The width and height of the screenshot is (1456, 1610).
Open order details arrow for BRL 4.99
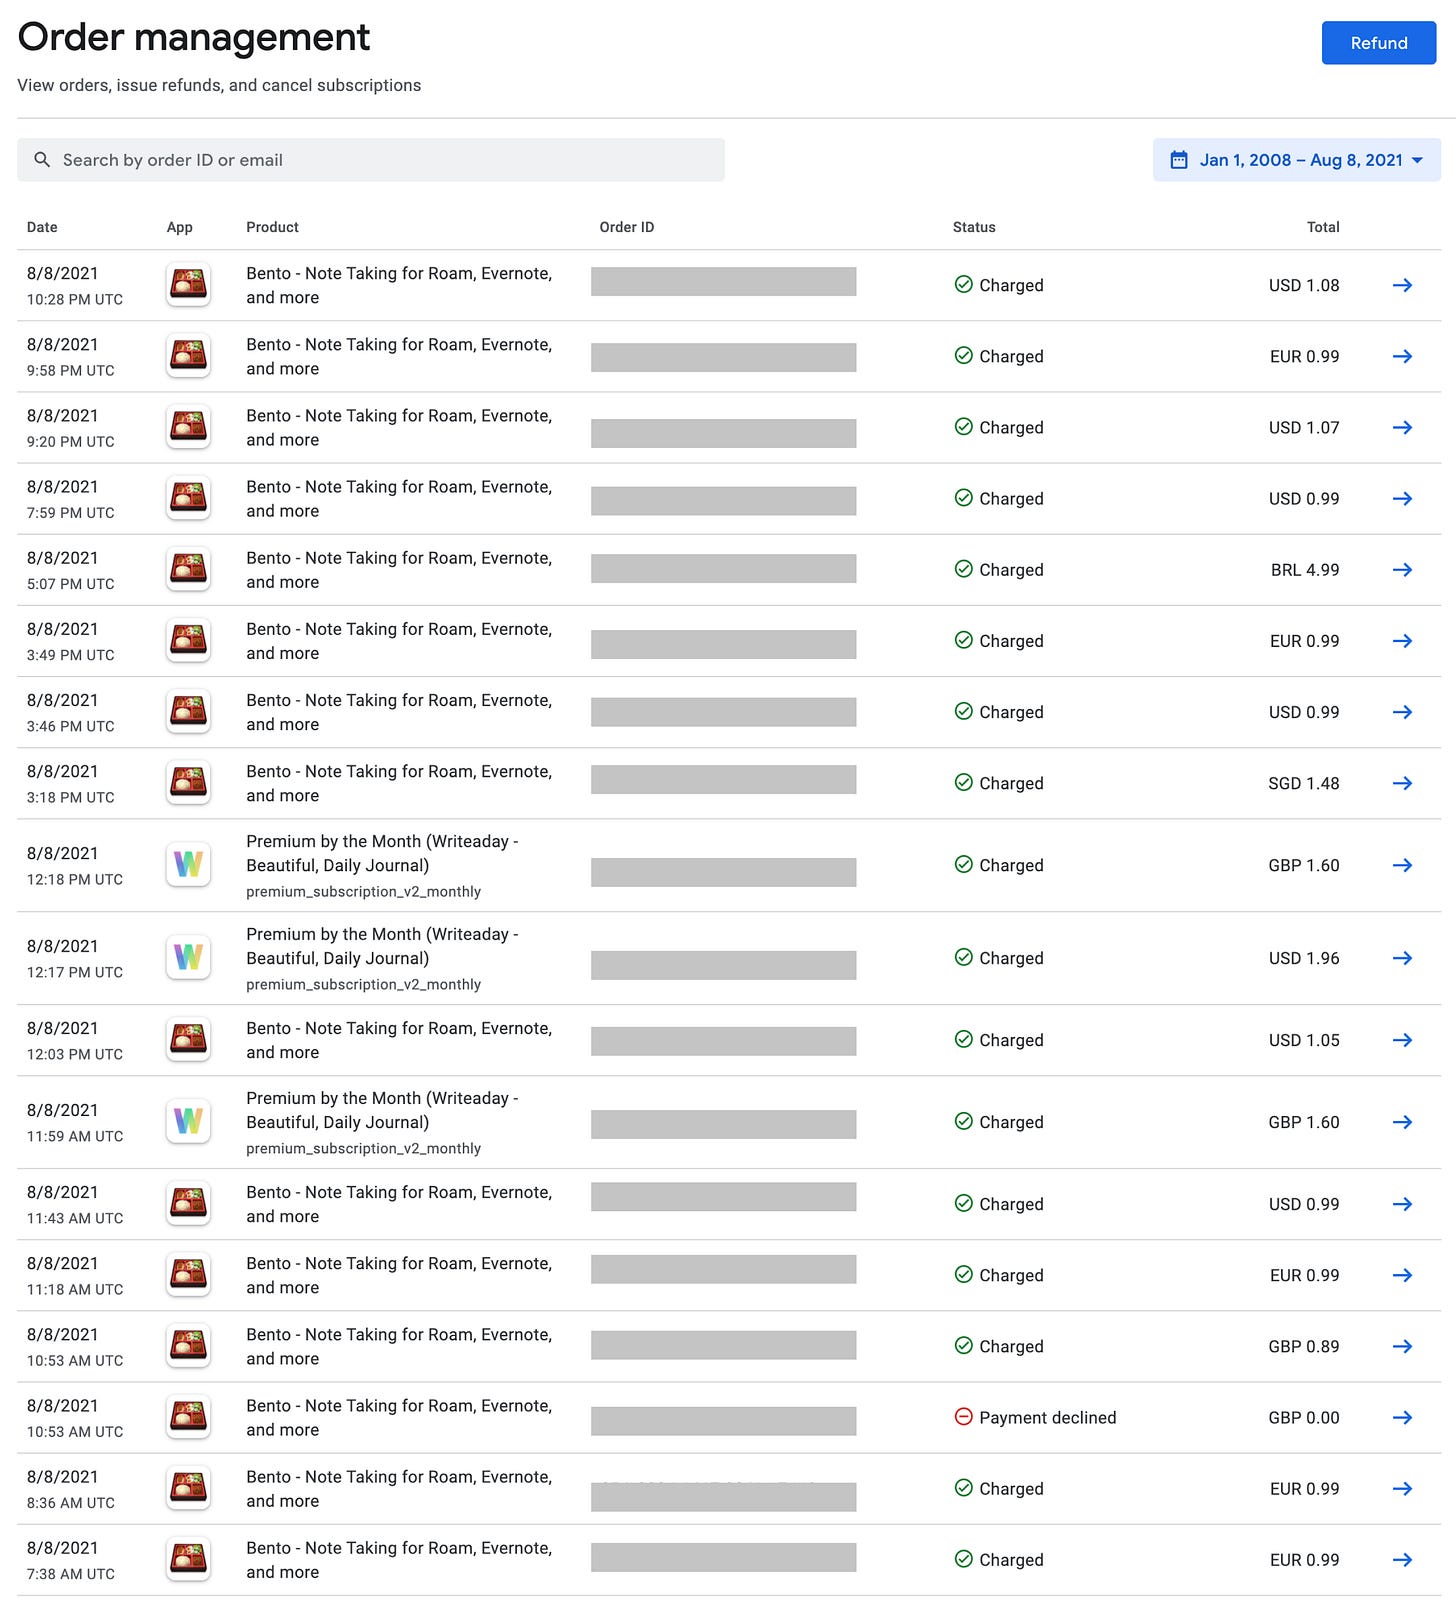(x=1402, y=569)
